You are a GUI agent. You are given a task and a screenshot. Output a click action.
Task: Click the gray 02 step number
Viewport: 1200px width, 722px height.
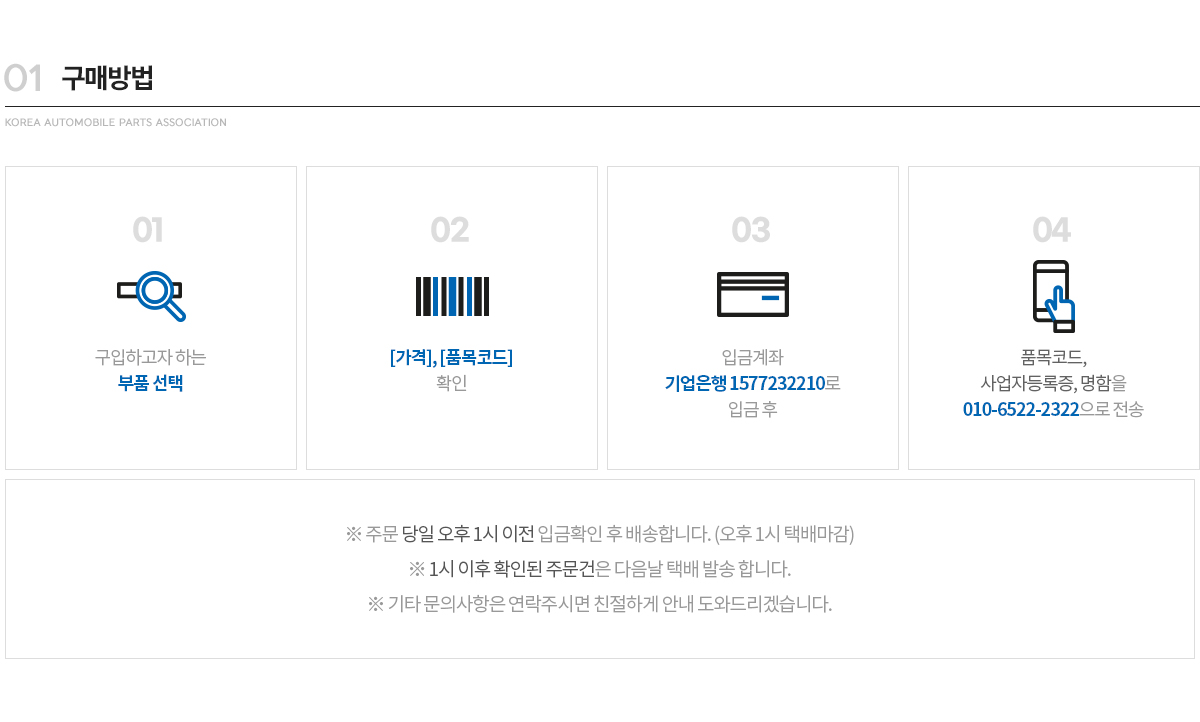pyautogui.click(x=450, y=230)
